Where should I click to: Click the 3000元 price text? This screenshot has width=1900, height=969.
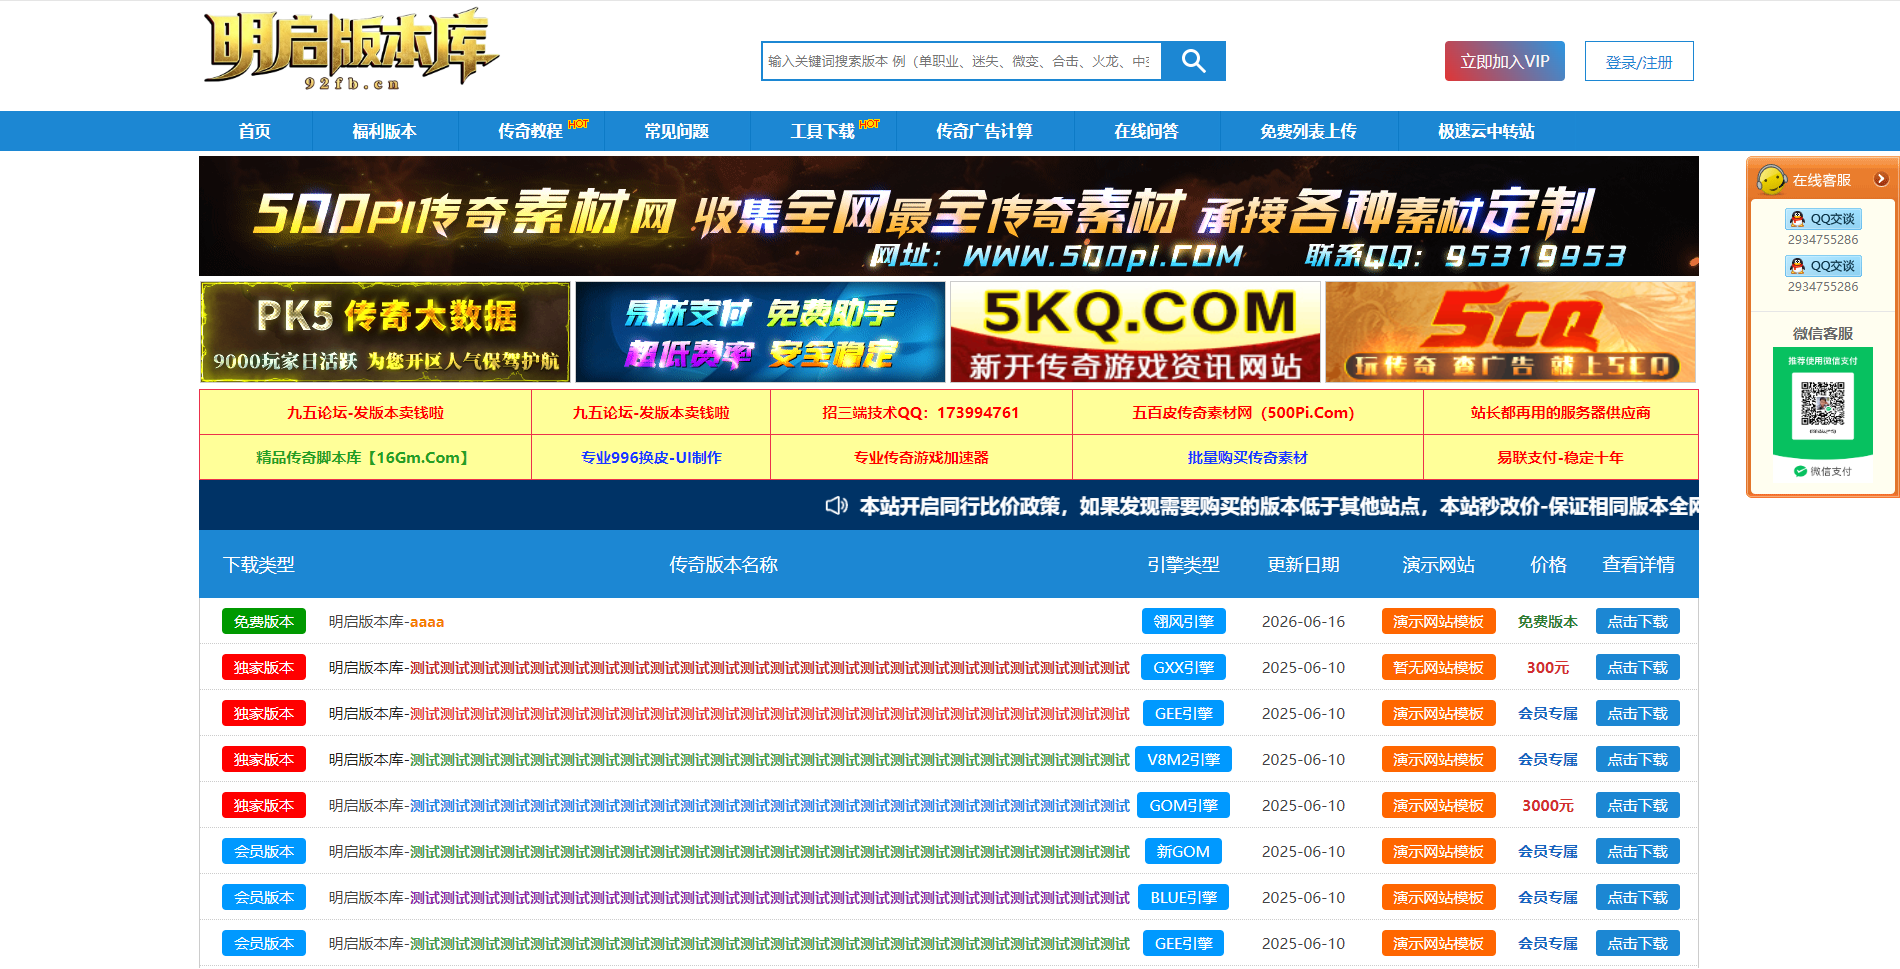(x=1547, y=805)
